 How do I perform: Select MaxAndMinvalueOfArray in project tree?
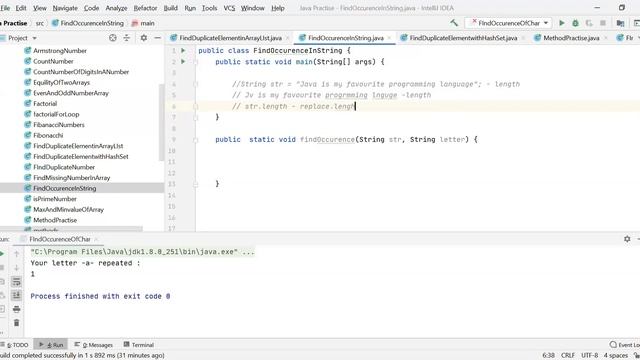pos(68,210)
